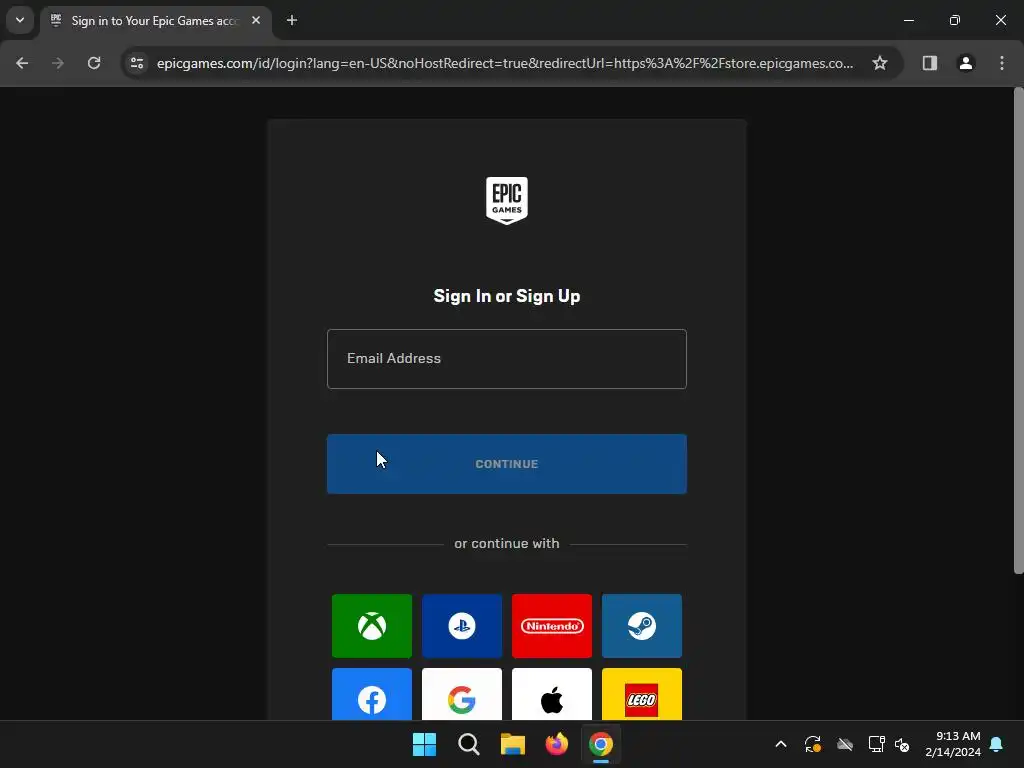The image size is (1024, 768).
Task: Click the Chrome taskbar icon
Action: coord(601,744)
